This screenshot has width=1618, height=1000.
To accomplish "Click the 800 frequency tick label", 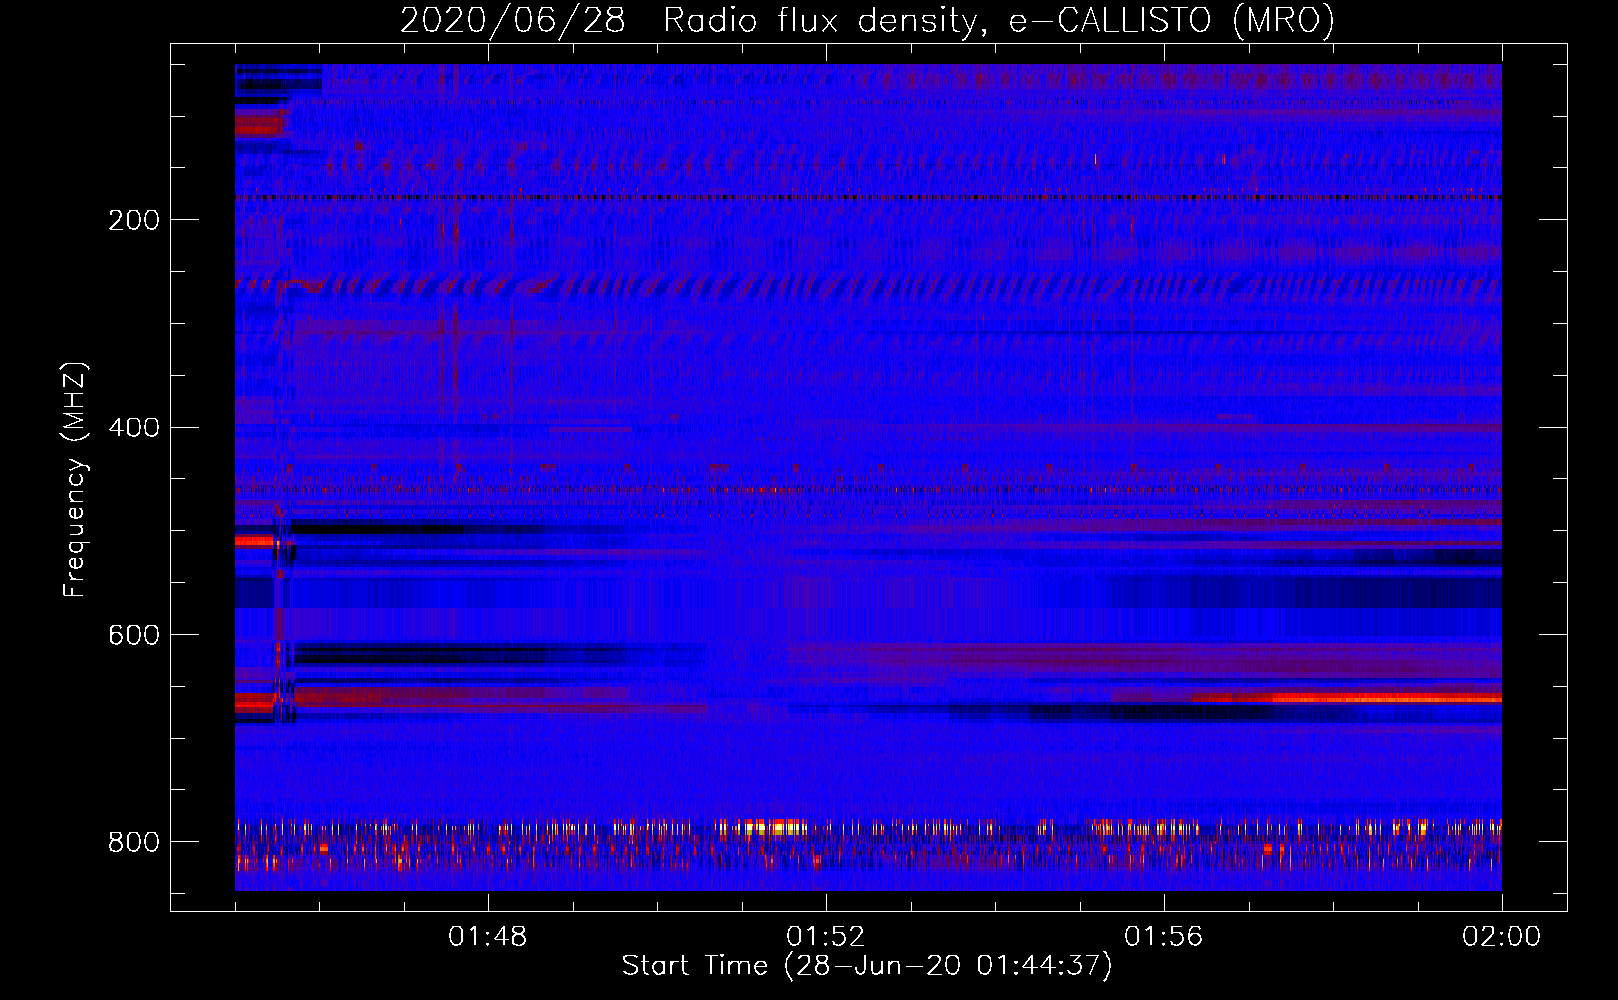I will tap(134, 842).
